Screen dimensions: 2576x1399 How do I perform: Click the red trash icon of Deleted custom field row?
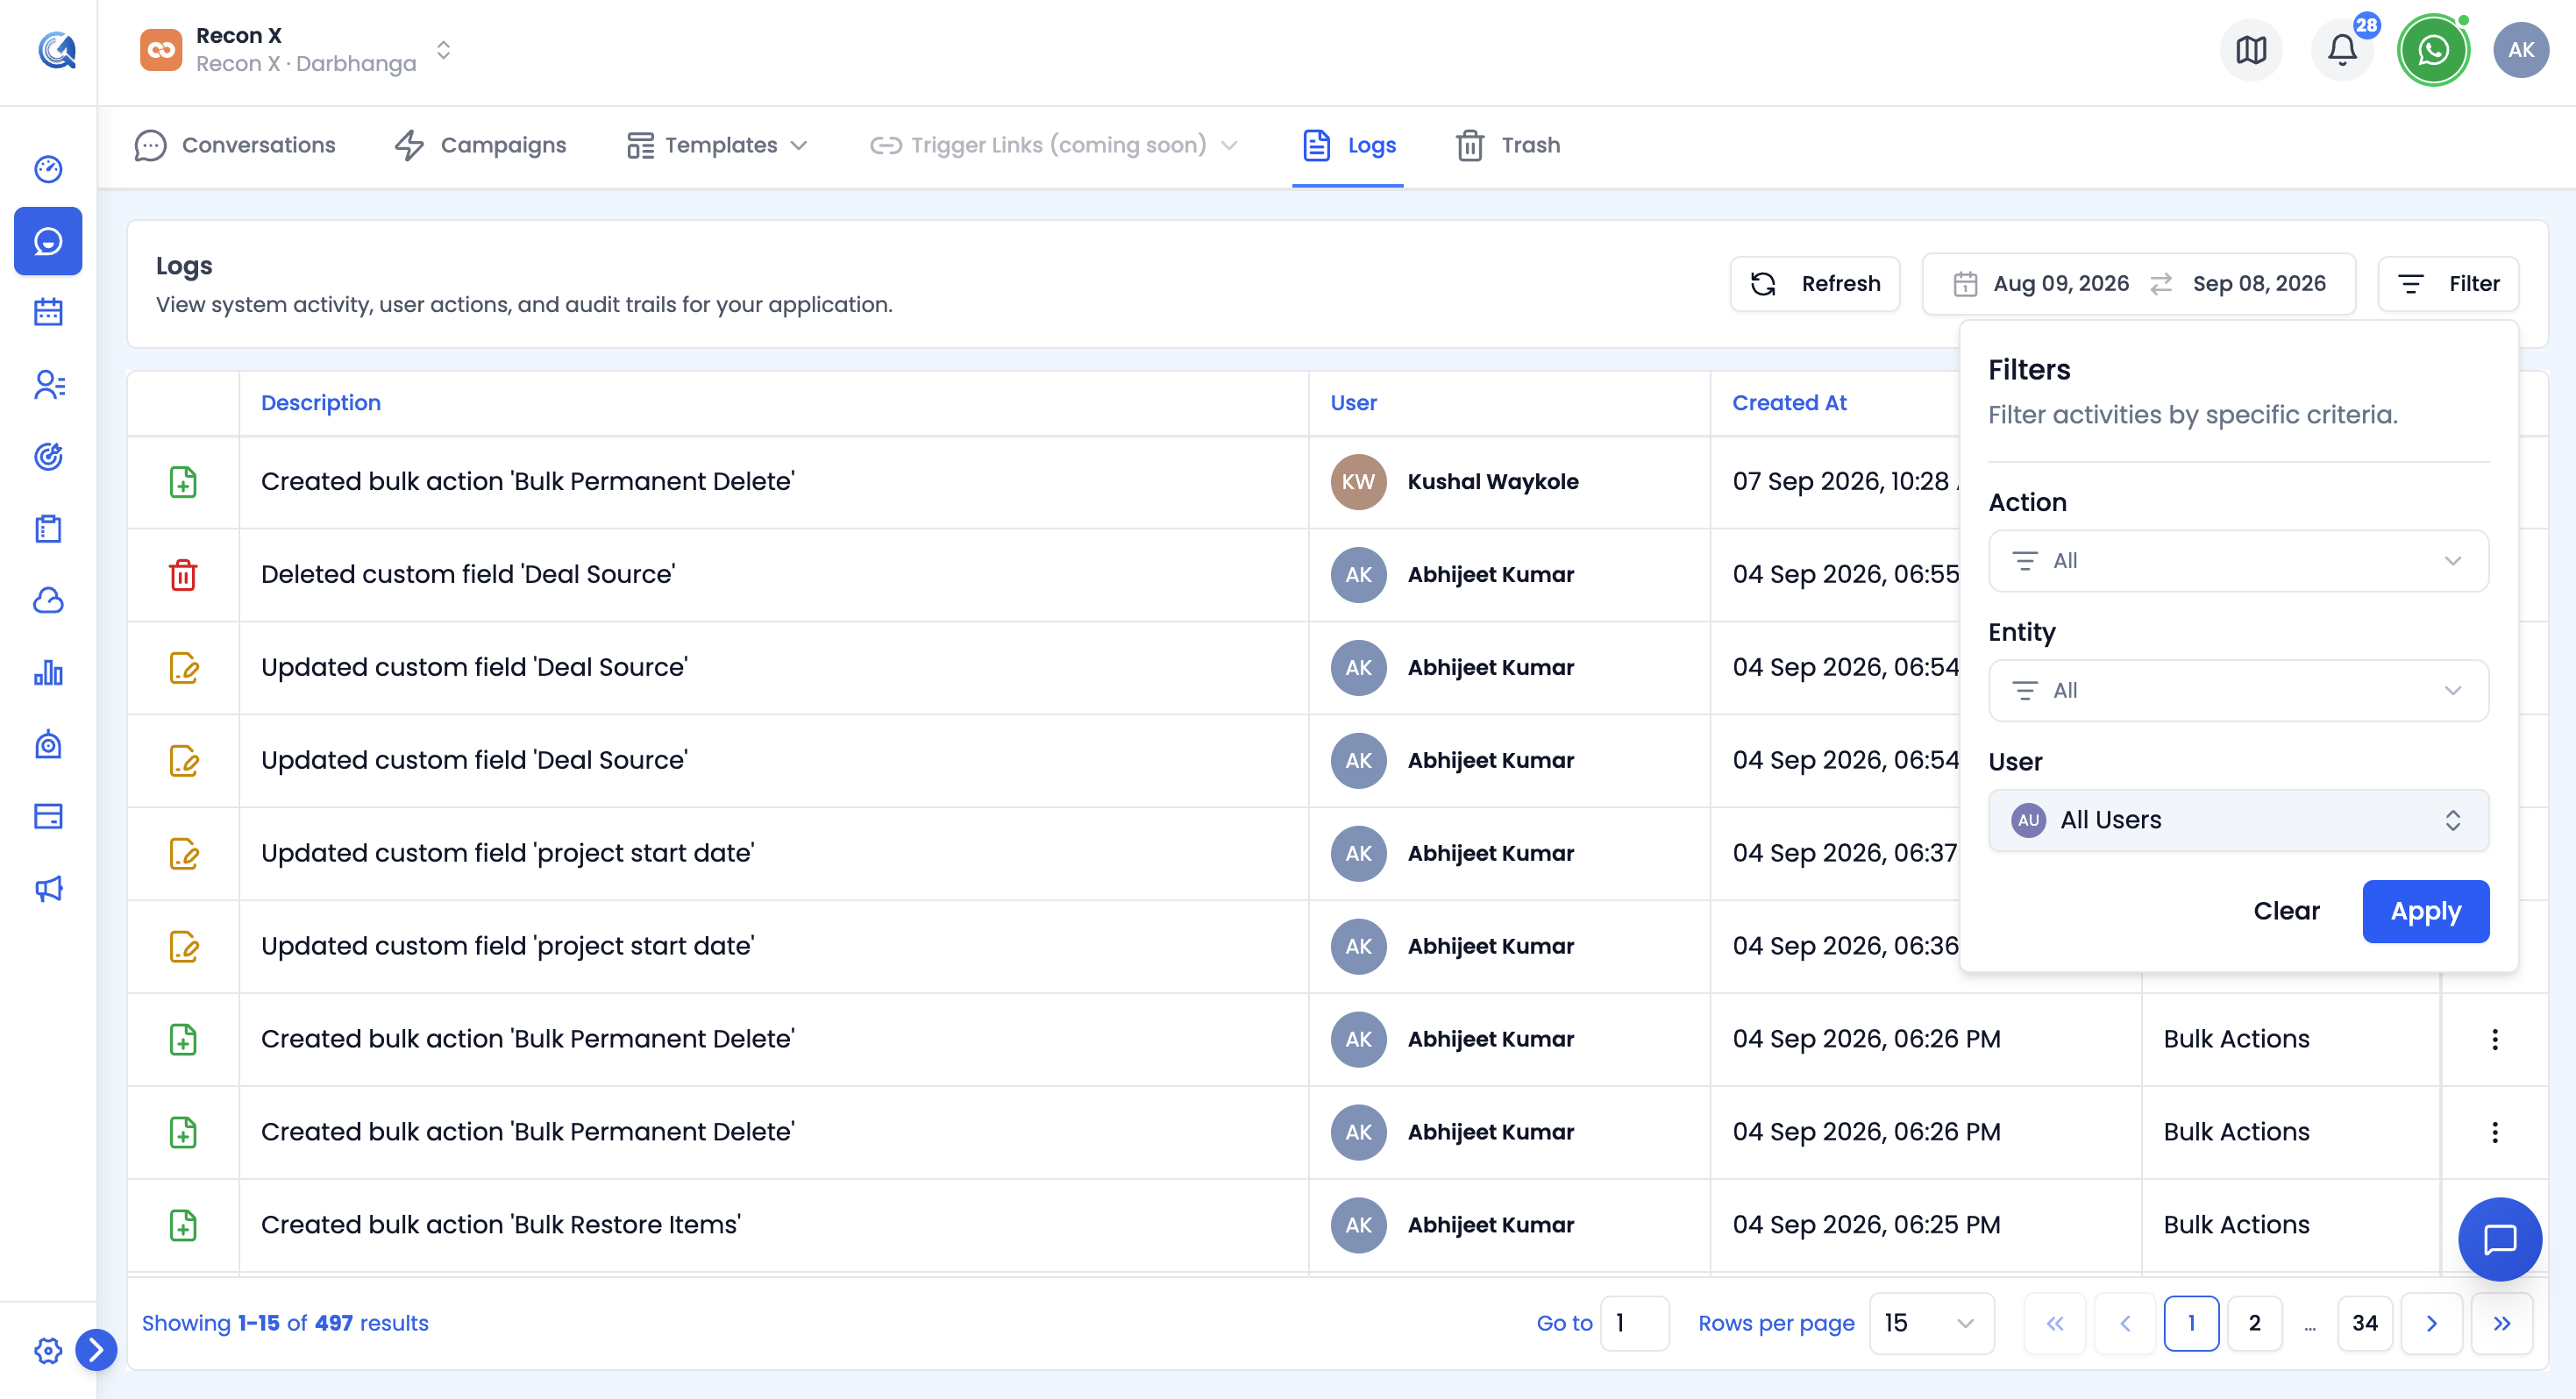click(x=183, y=575)
